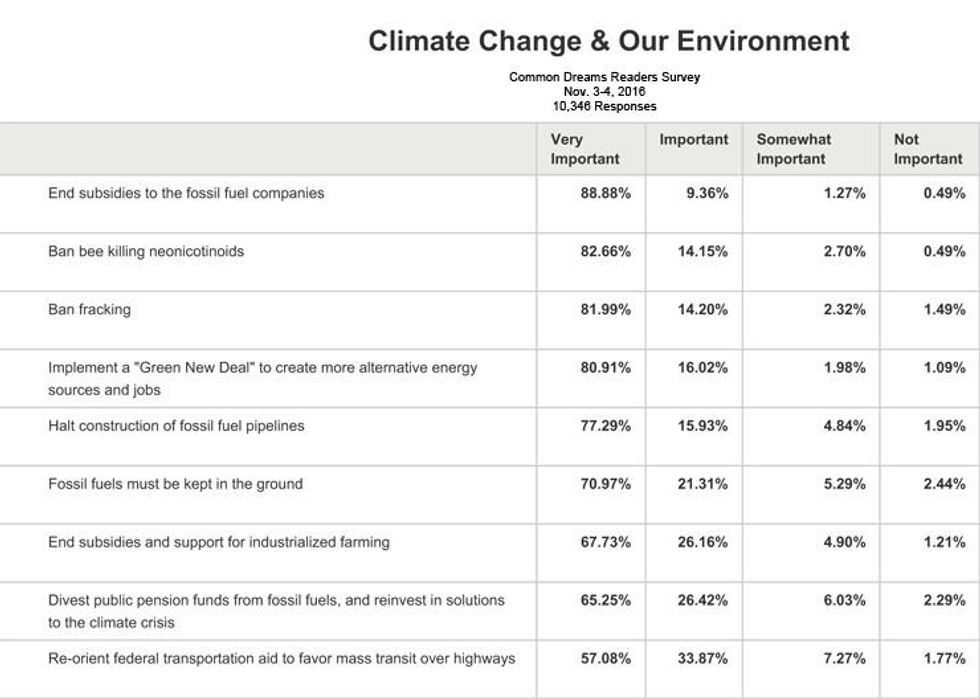
Task: Click the 10,346 Responses text
Action: coord(604,105)
